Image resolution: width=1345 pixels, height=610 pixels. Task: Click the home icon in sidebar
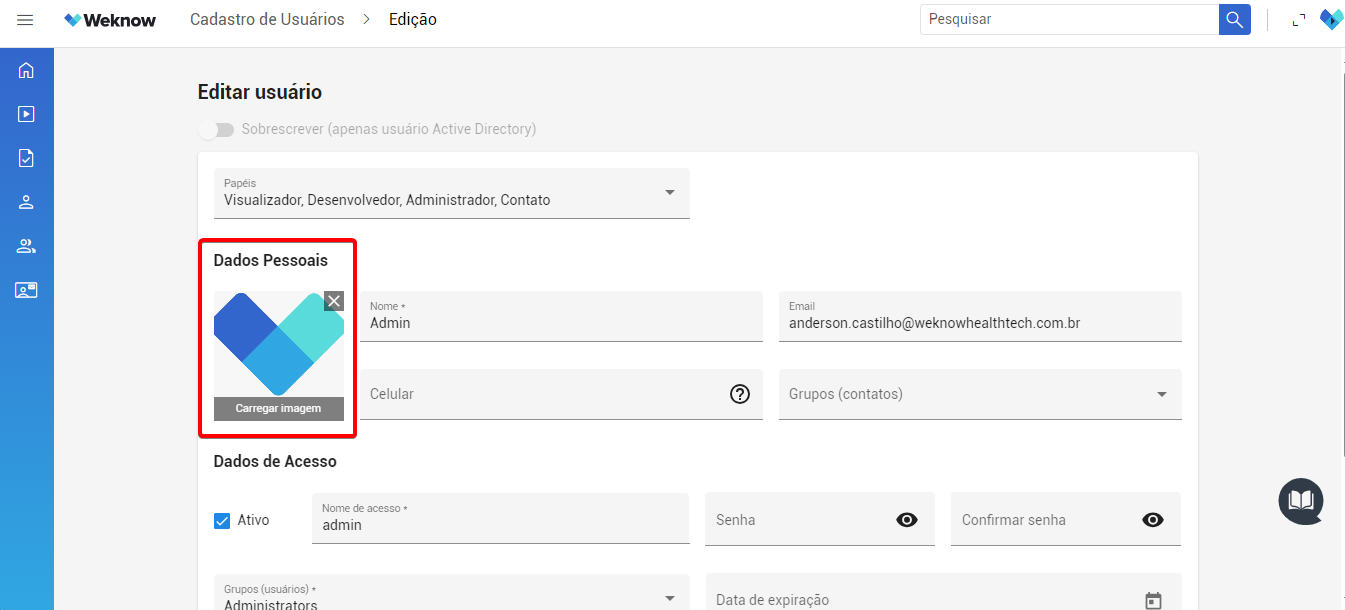point(26,70)
